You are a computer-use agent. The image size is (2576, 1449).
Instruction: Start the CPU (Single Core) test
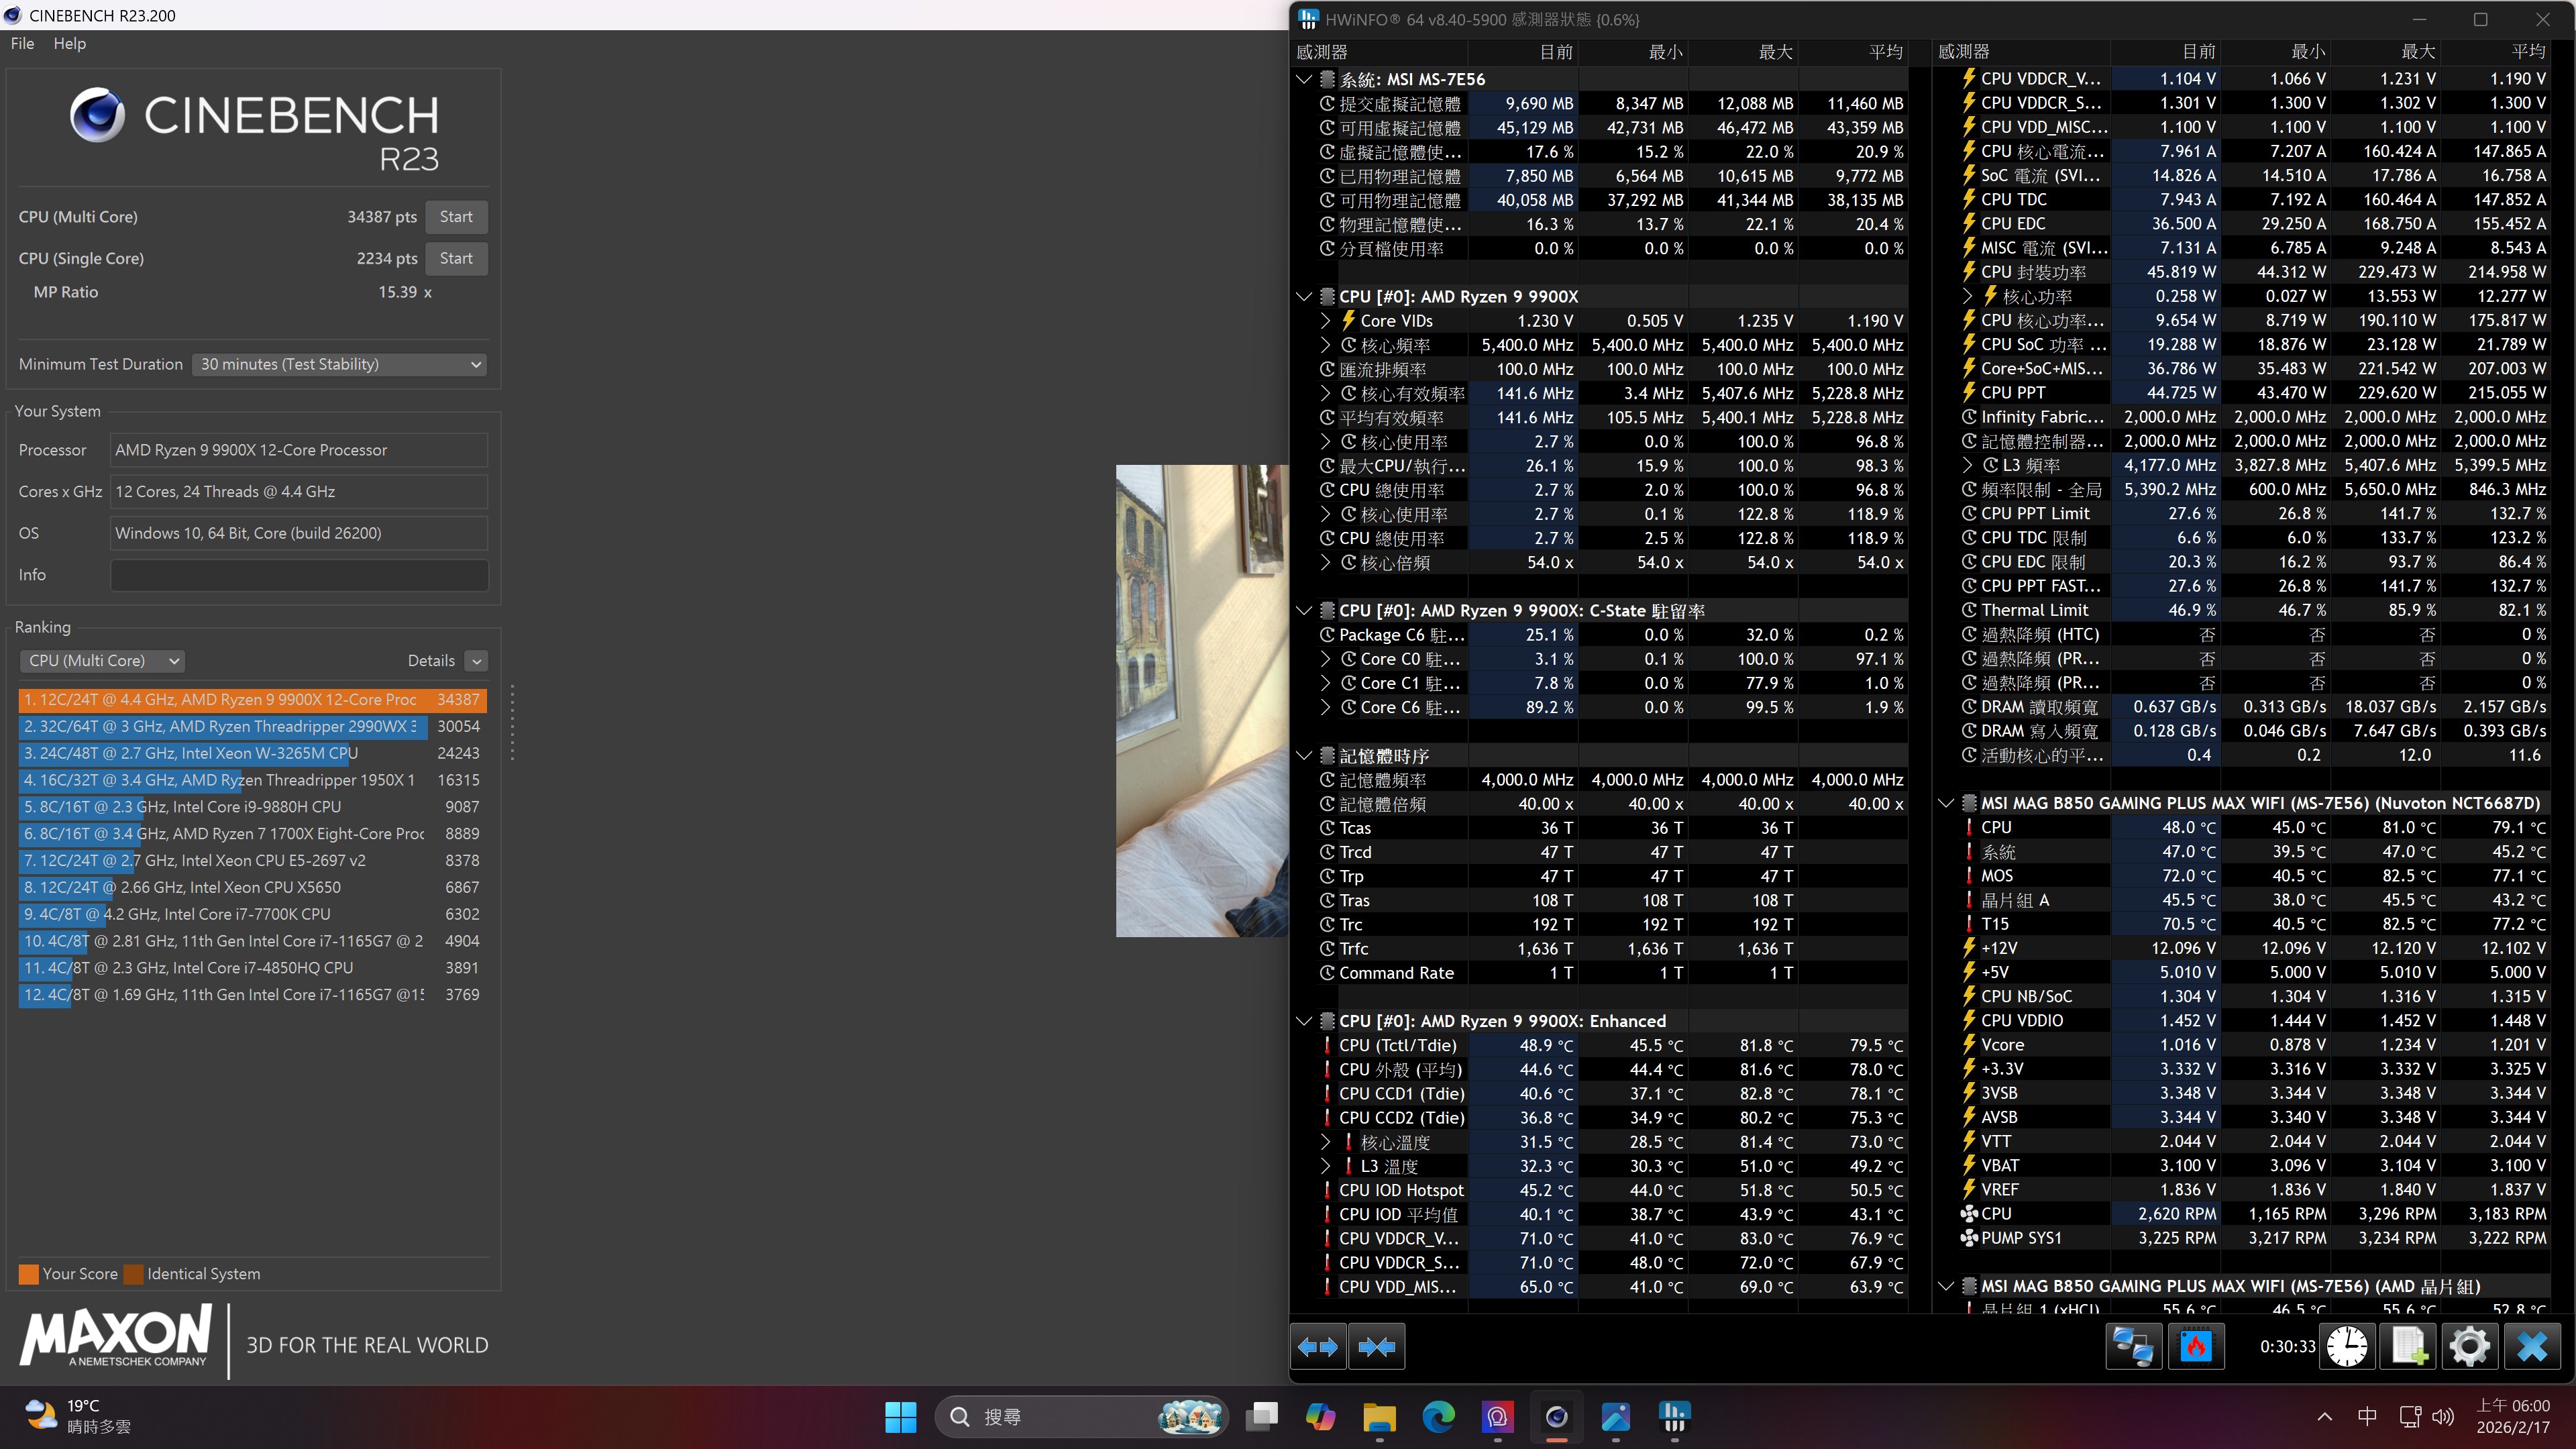(x=456, y=258)
